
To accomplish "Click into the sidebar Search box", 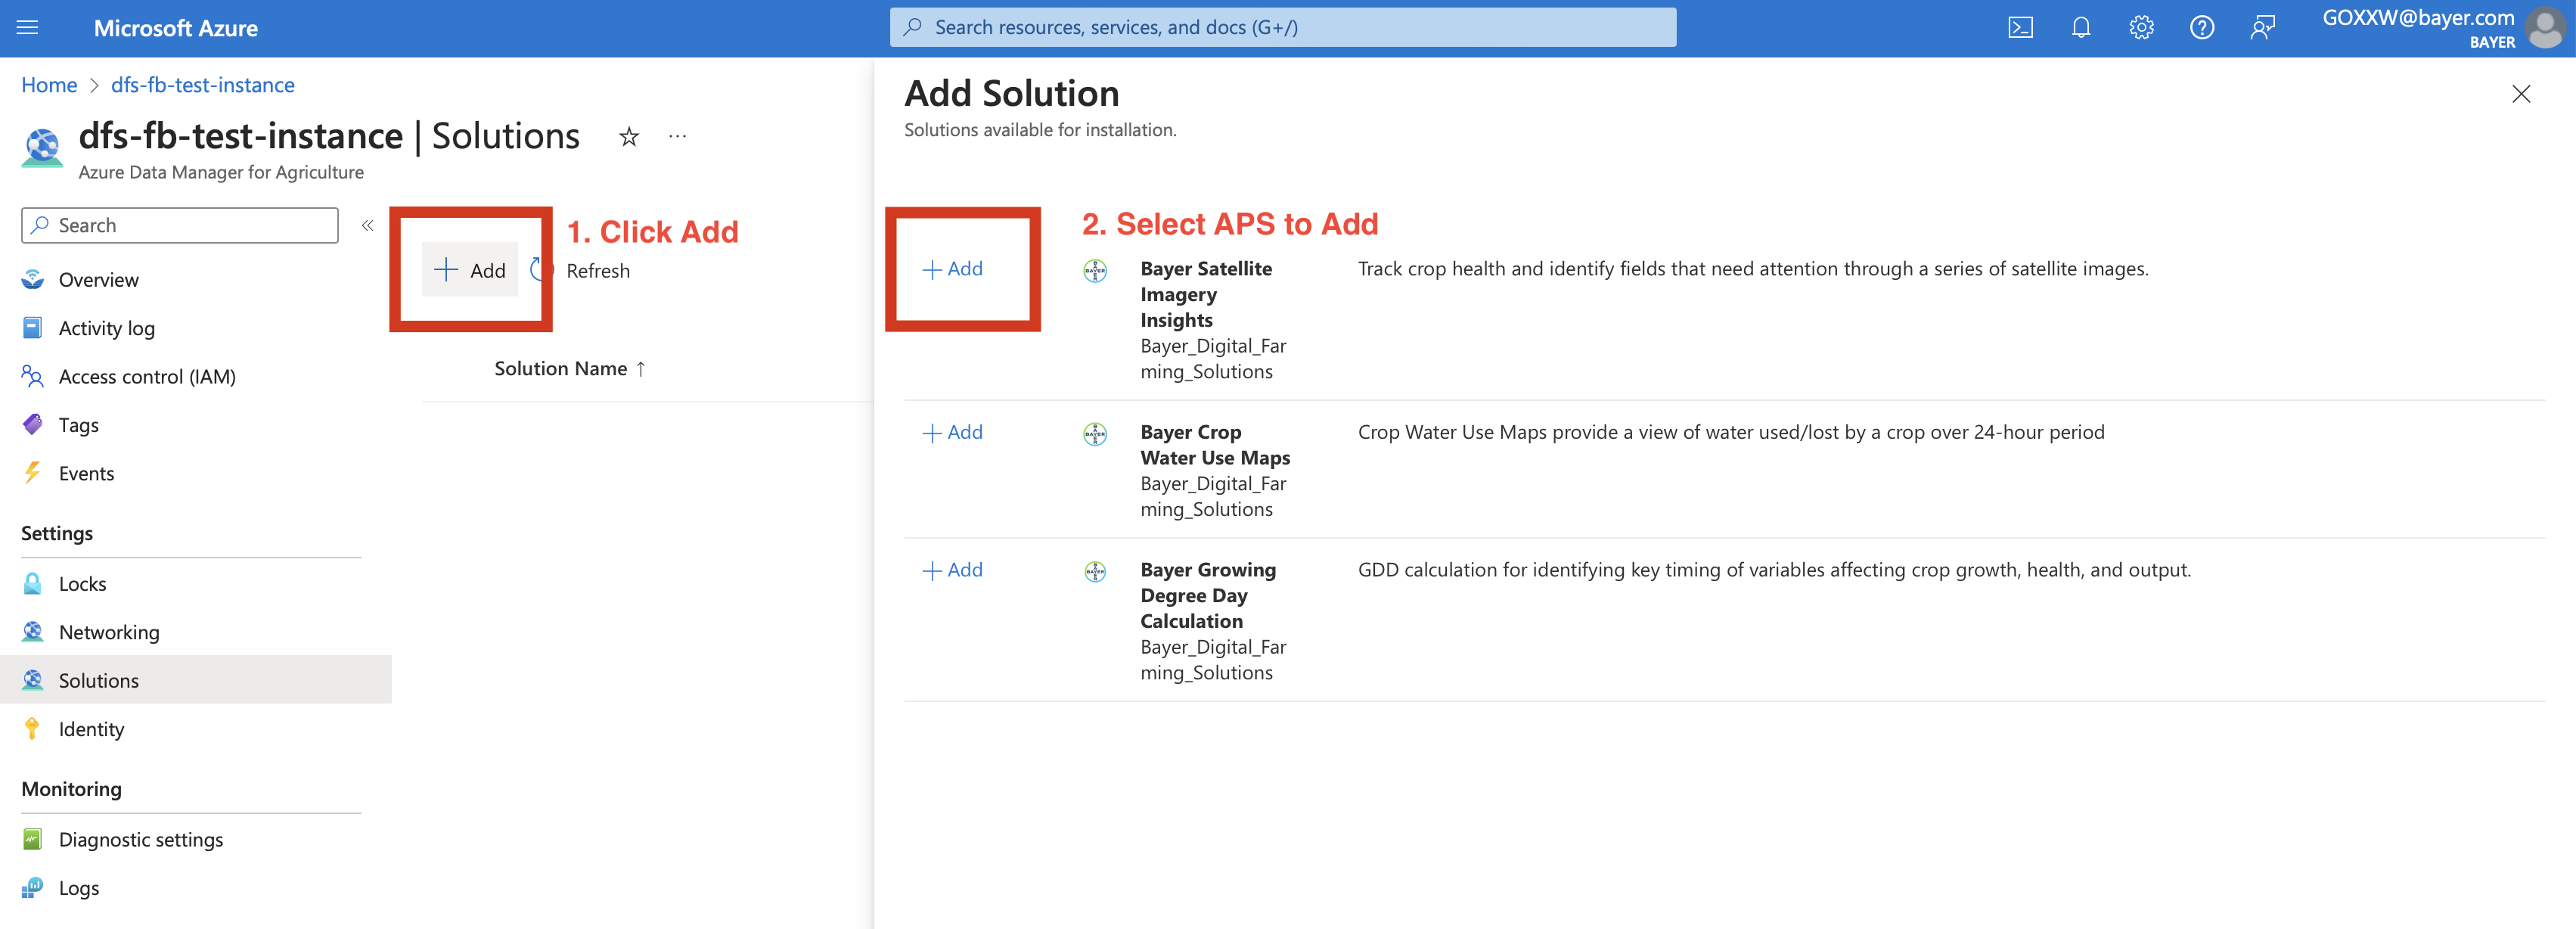I will [180, 225].
